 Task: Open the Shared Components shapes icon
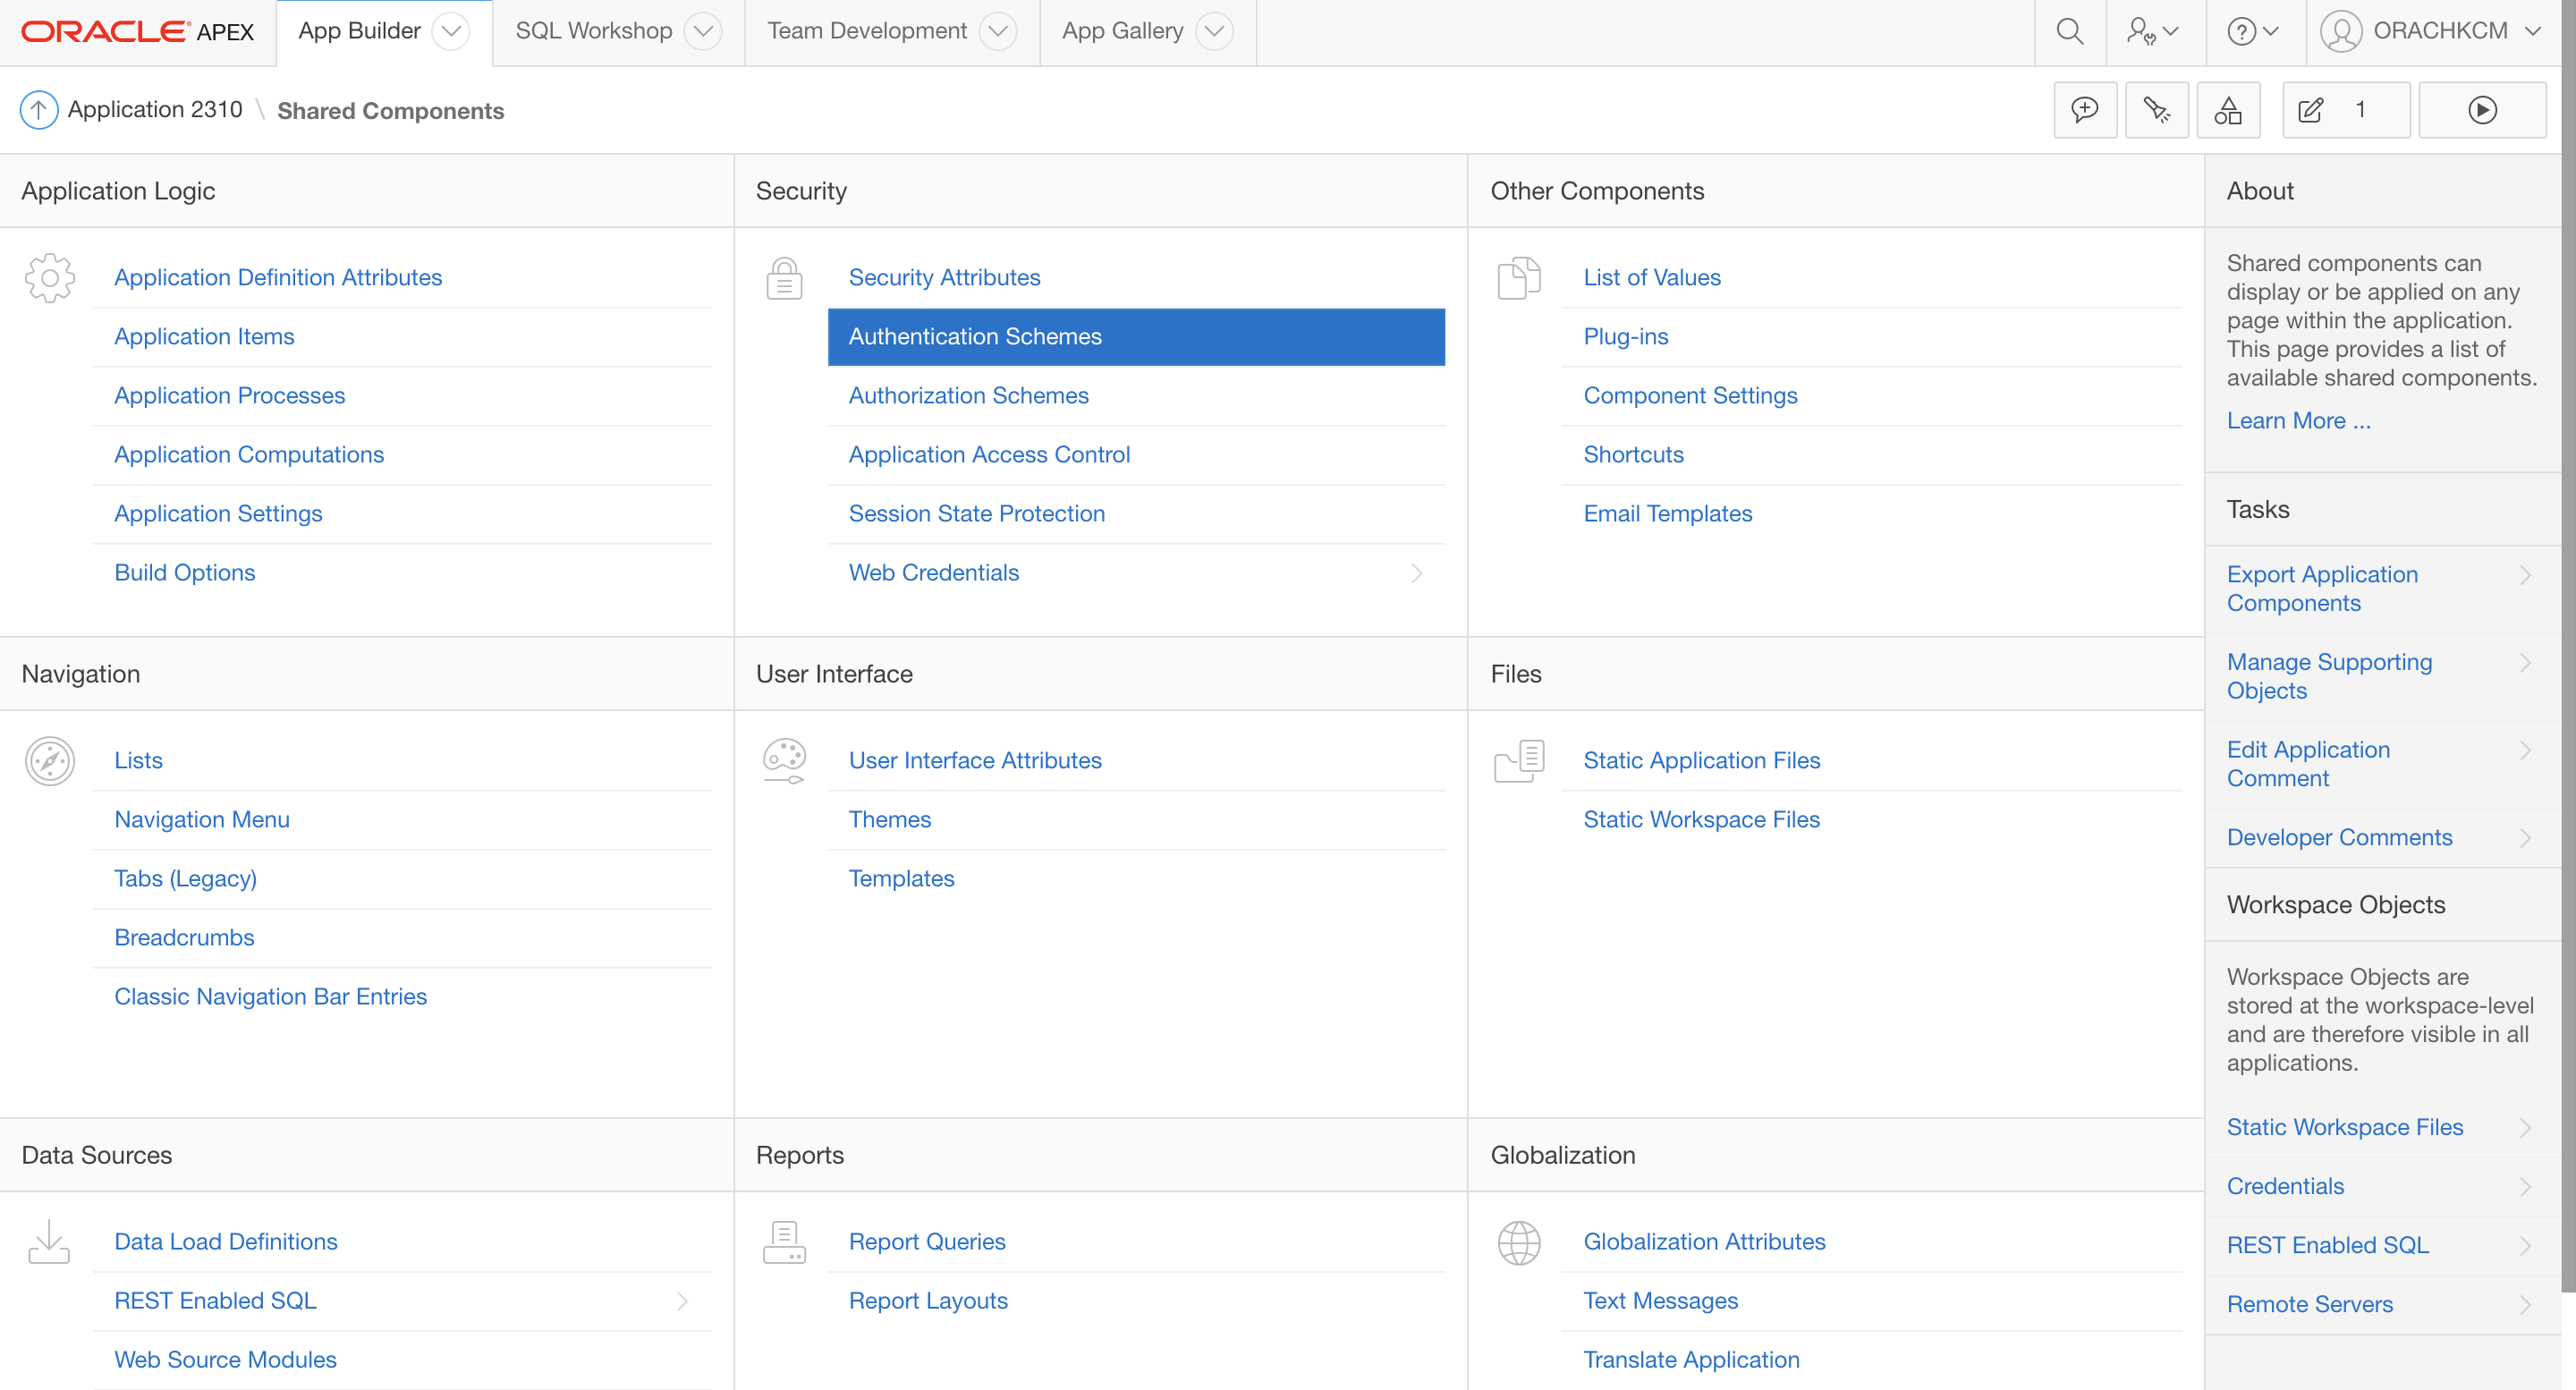[2227, 110]
